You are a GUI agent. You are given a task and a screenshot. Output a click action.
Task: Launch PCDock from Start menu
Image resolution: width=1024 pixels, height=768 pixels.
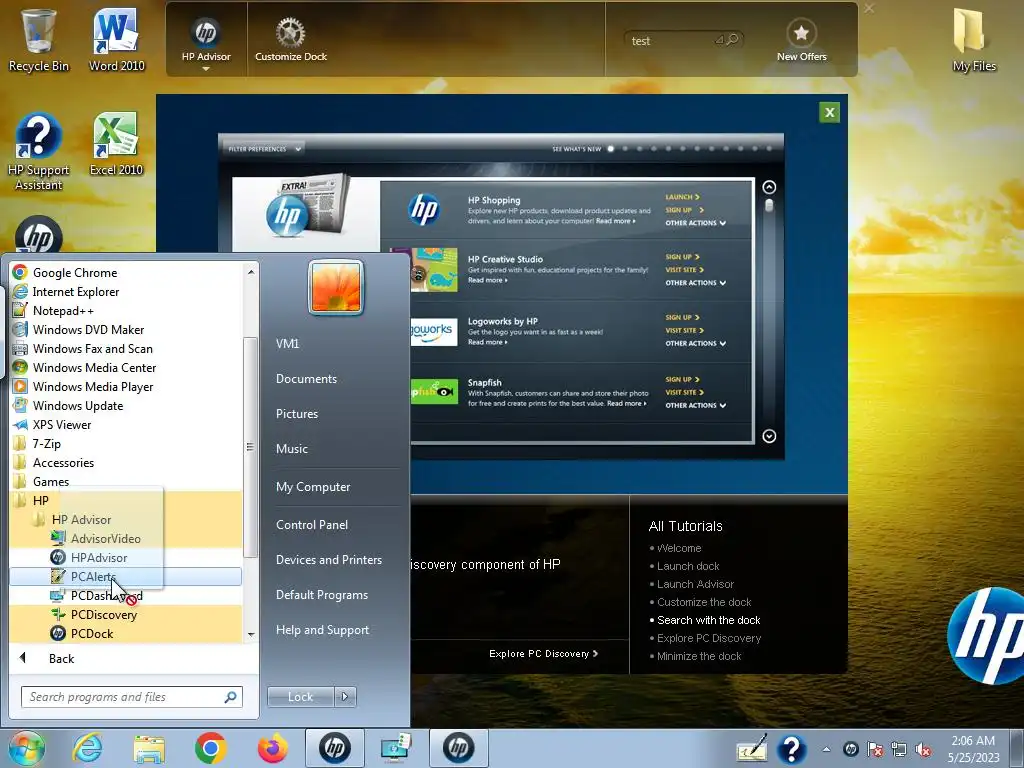125,633
